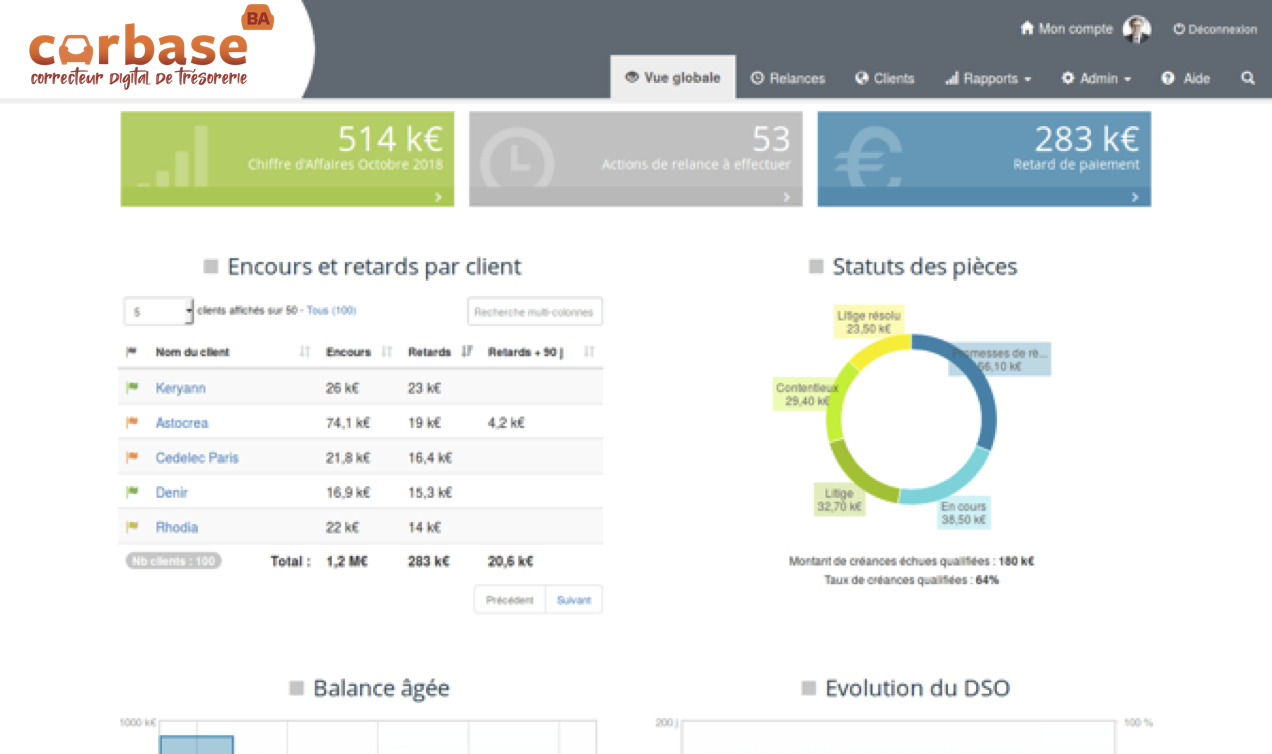Open client Keryann
The image size is (1272, 754).
[180, 388]
